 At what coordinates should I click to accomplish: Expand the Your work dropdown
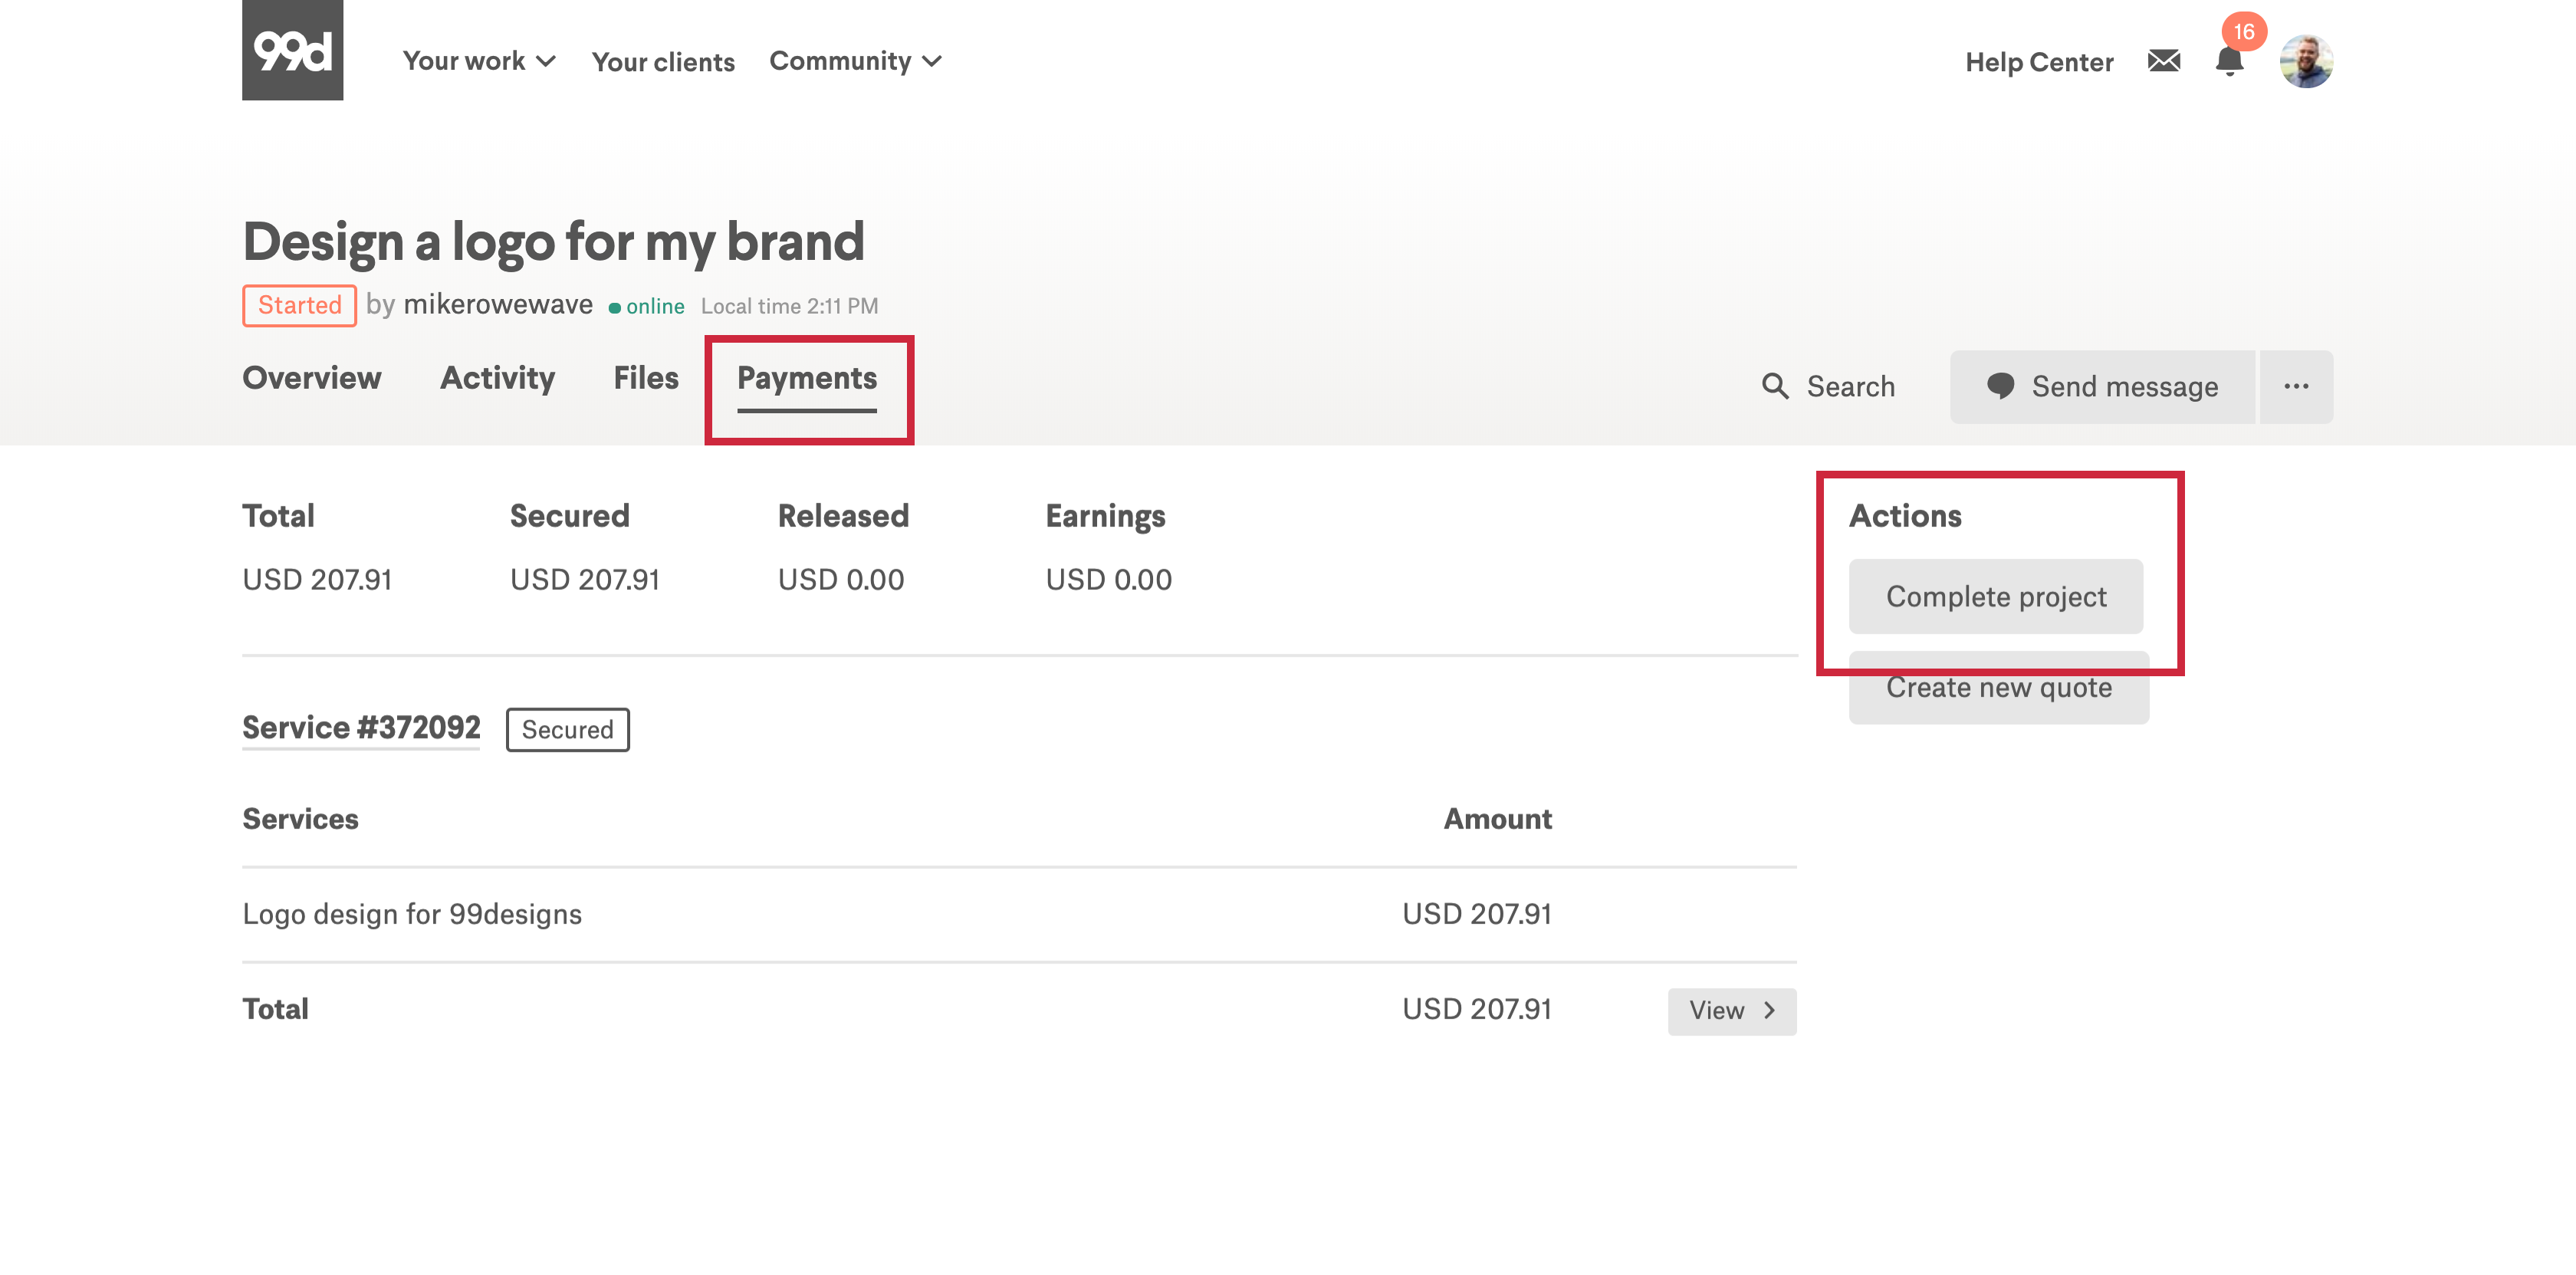478,61
